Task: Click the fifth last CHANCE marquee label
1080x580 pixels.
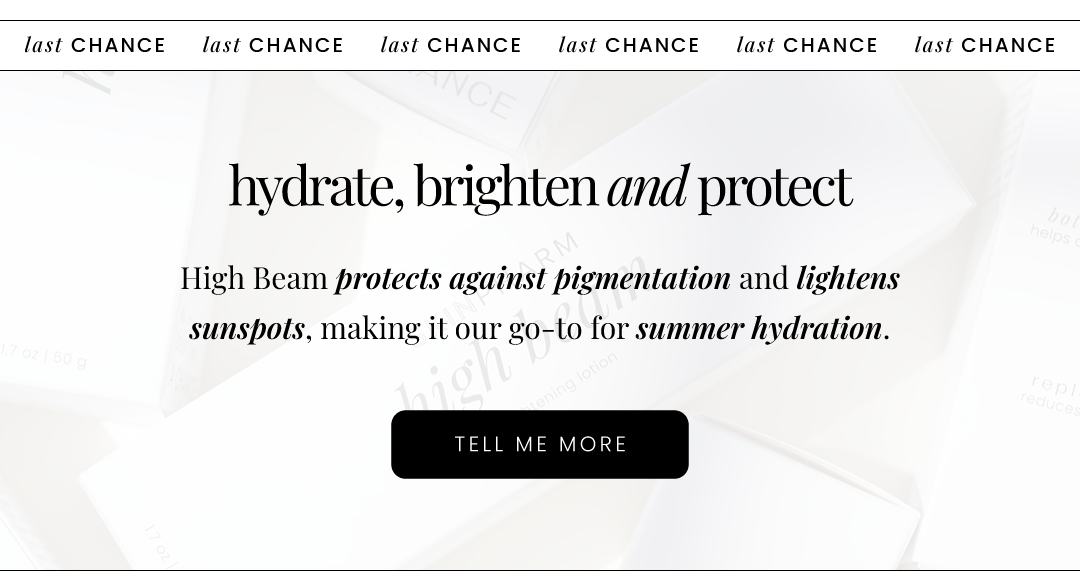Action: [807, 45]
